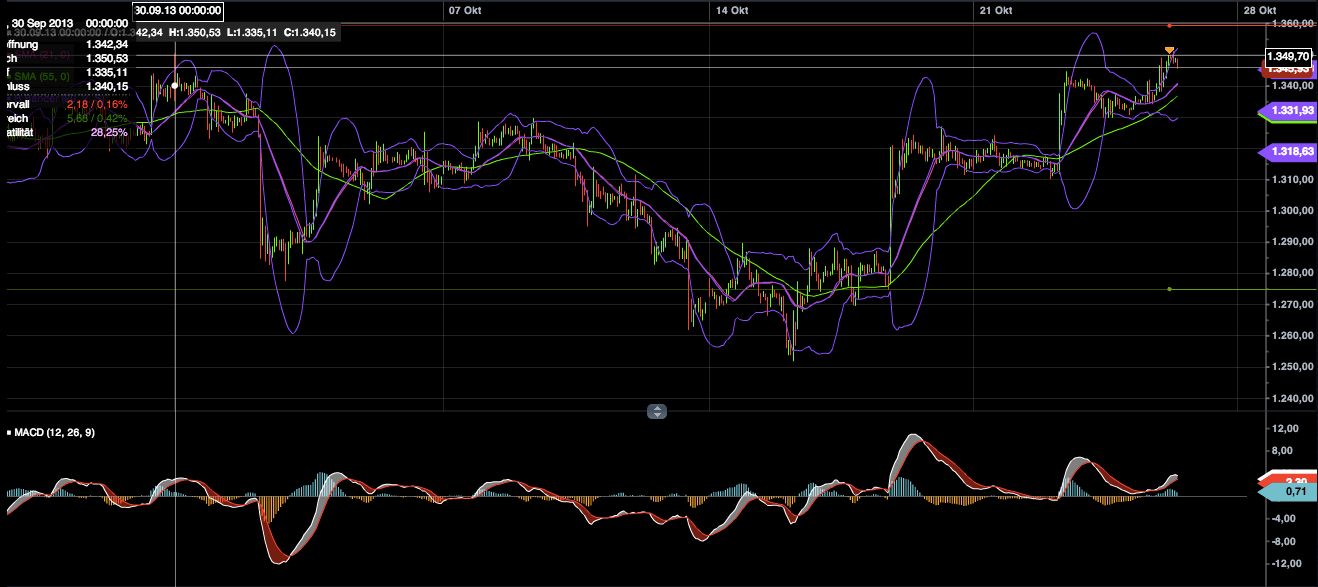Click the Volatilität 28,25% legend value

click(x=110, y=131)
